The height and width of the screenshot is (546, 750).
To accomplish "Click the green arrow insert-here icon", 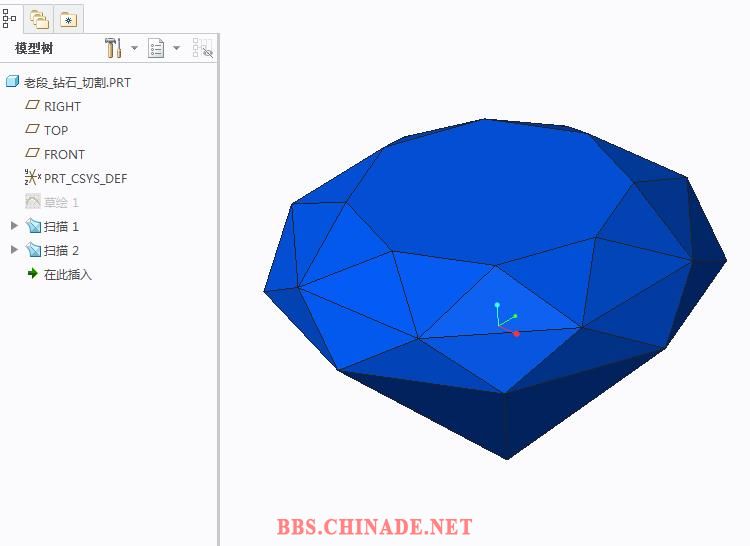I will click(x=33, y=273).
